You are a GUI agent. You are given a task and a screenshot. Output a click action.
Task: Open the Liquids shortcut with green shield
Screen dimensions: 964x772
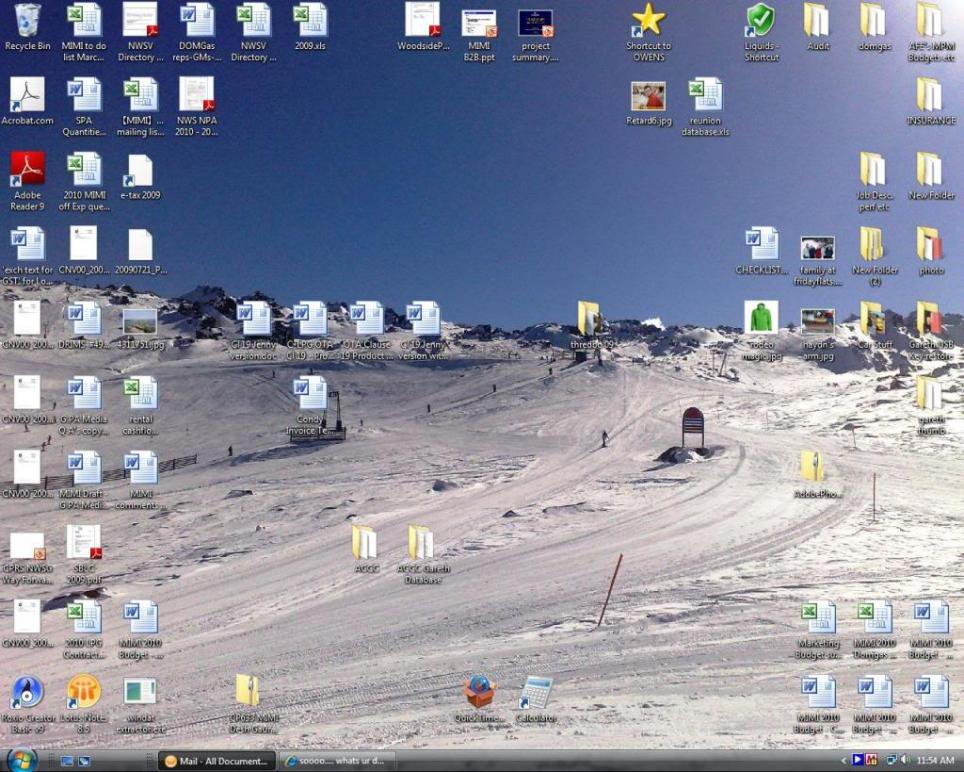pyautogui.click(x=761, y=22)
